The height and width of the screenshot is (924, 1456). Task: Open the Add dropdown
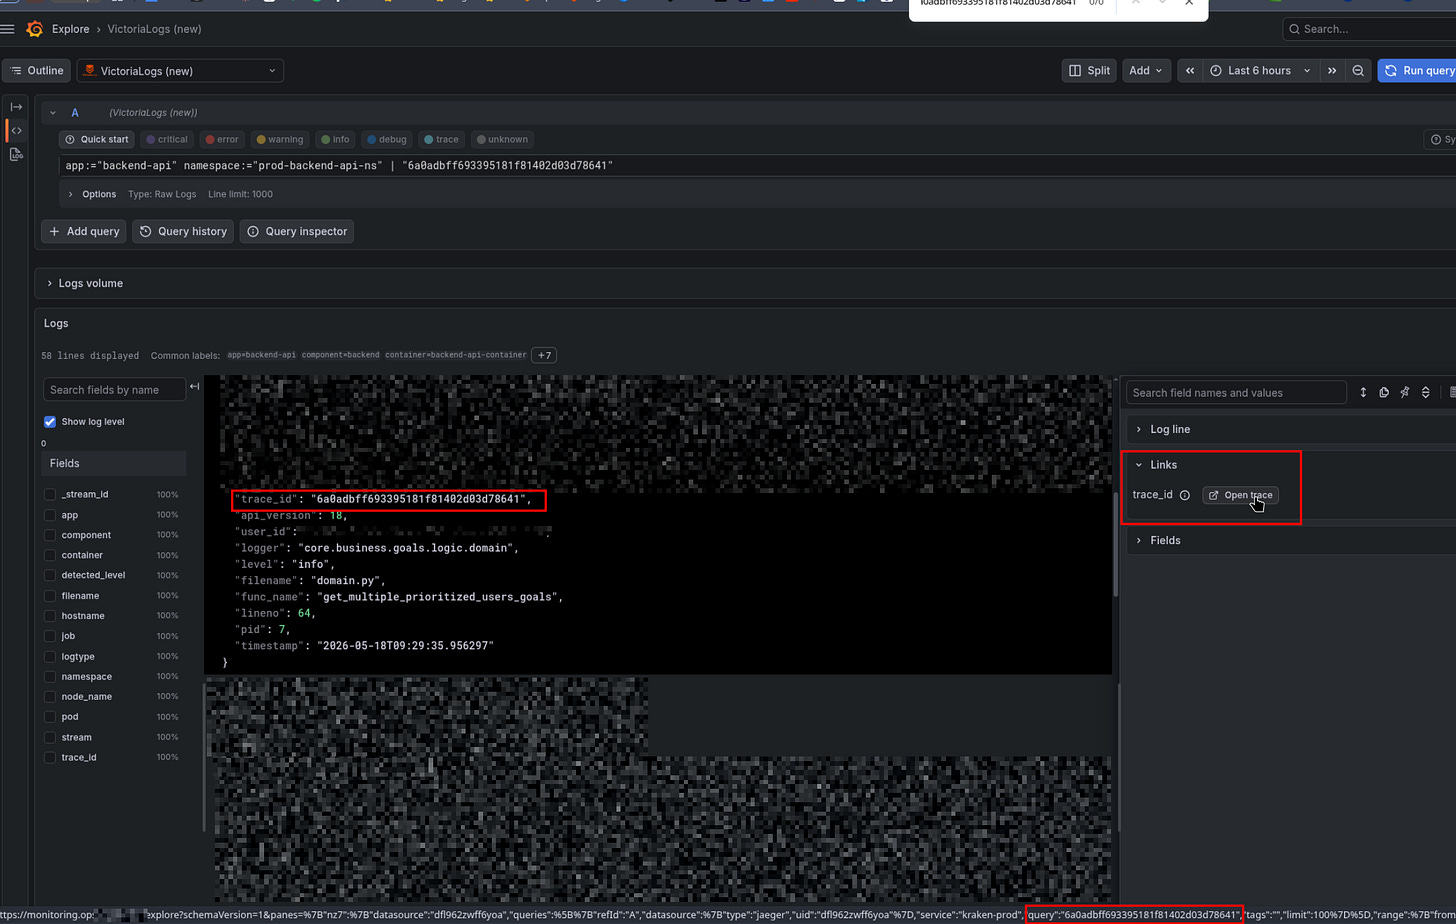point(1145,71)
